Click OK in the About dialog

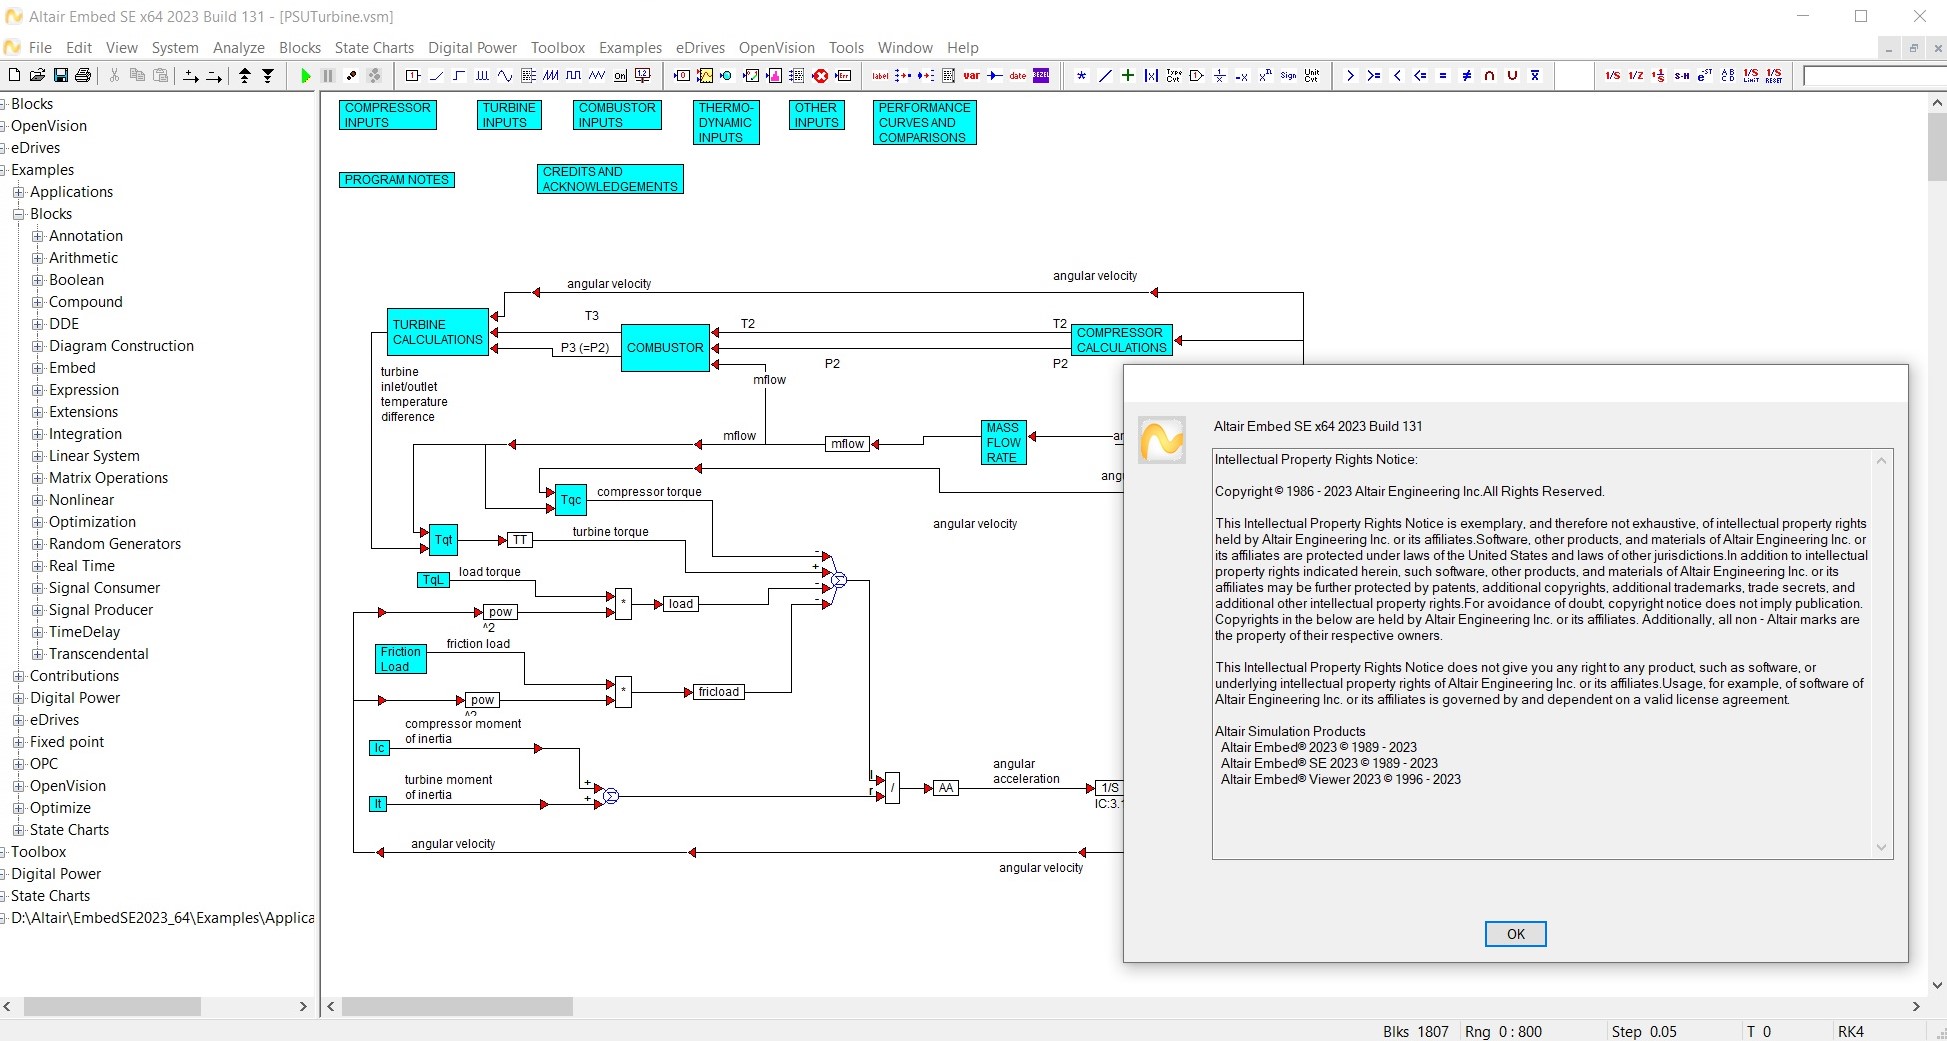pos(1515,934)
